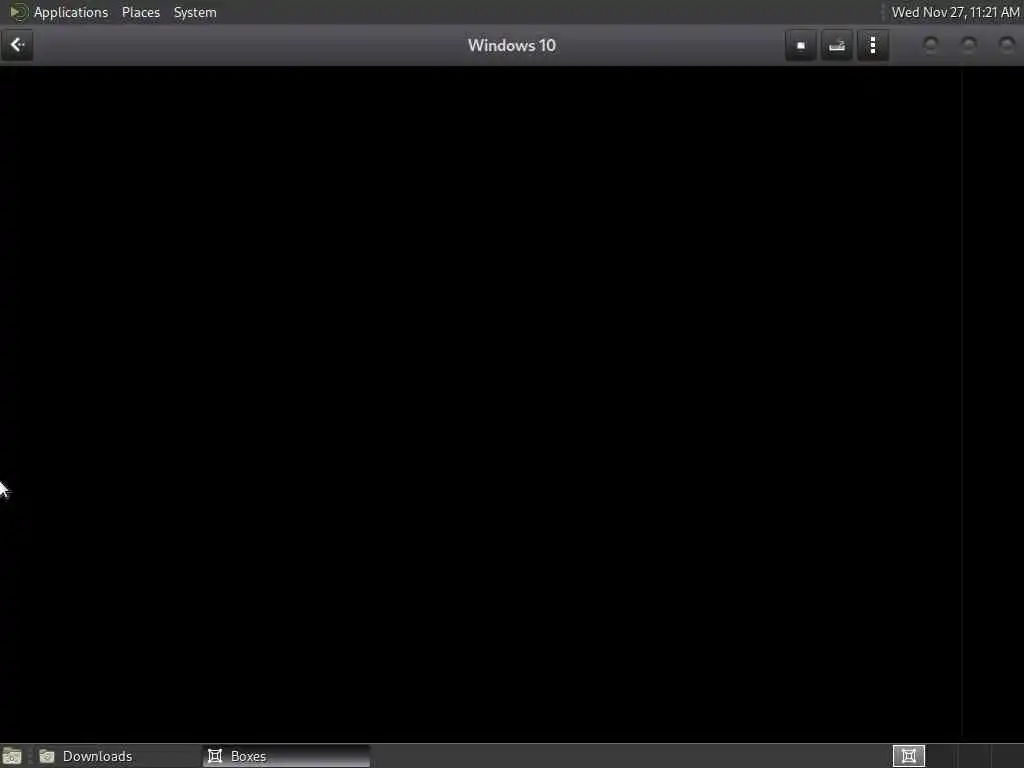Maximize the Boxes window
This screenshot has width=1024, height=768.
pos(968,45)
